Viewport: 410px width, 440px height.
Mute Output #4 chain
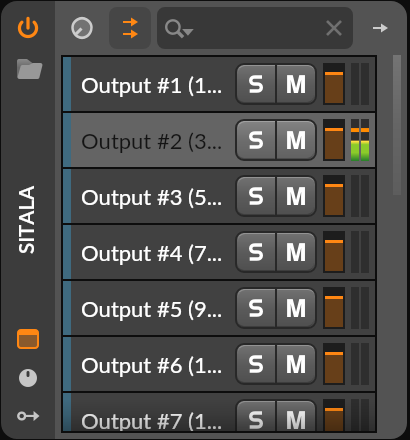point(296,252)
